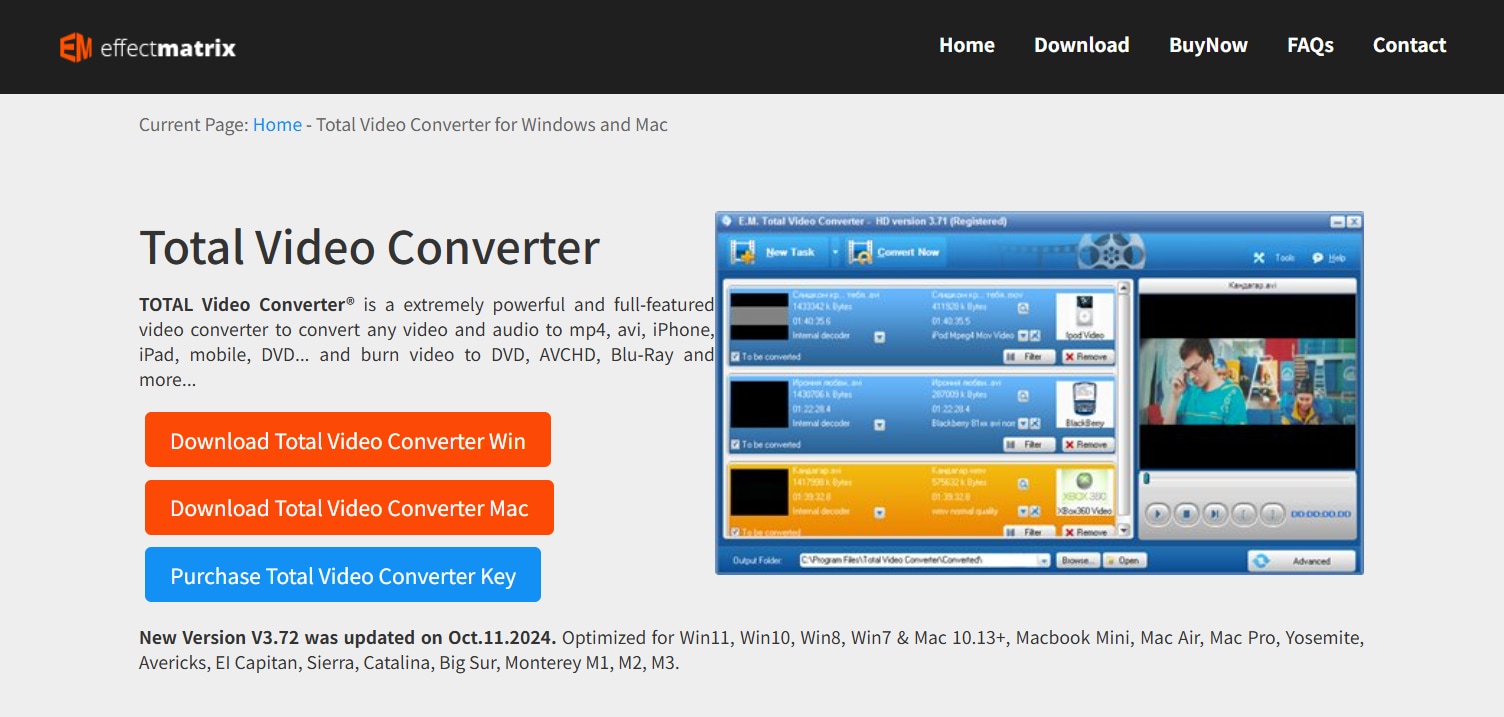Screen dimensions: 1504x717
Task: Click scroll-up arrow of task list
Action: [1123, 288]
